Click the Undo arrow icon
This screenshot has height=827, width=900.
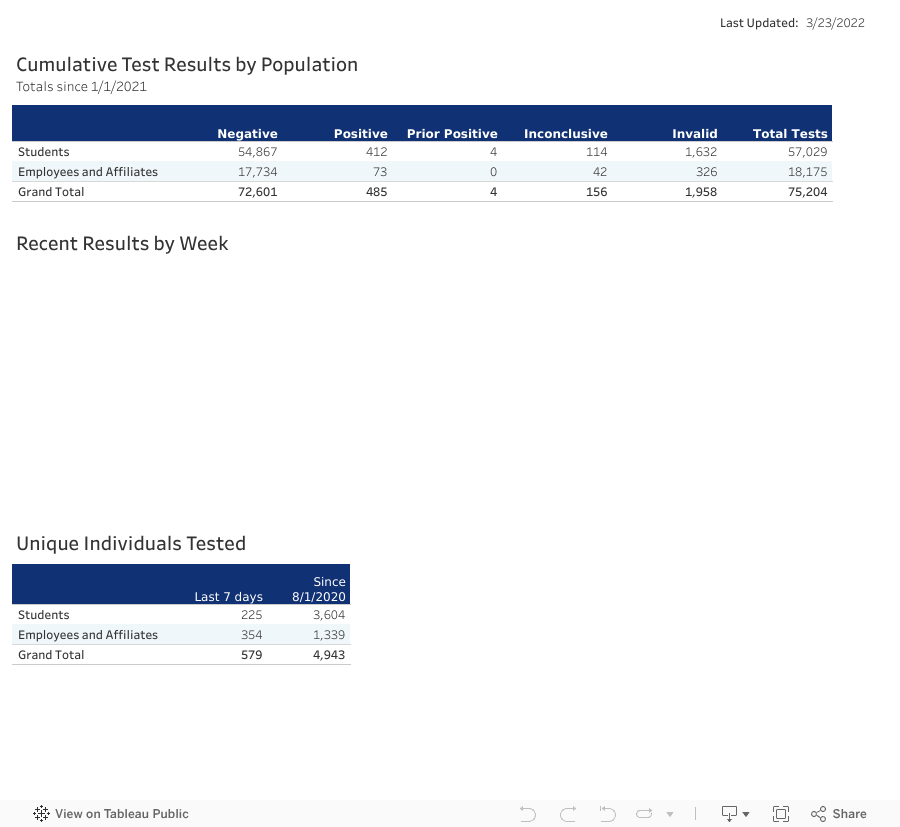pos(528,814)
